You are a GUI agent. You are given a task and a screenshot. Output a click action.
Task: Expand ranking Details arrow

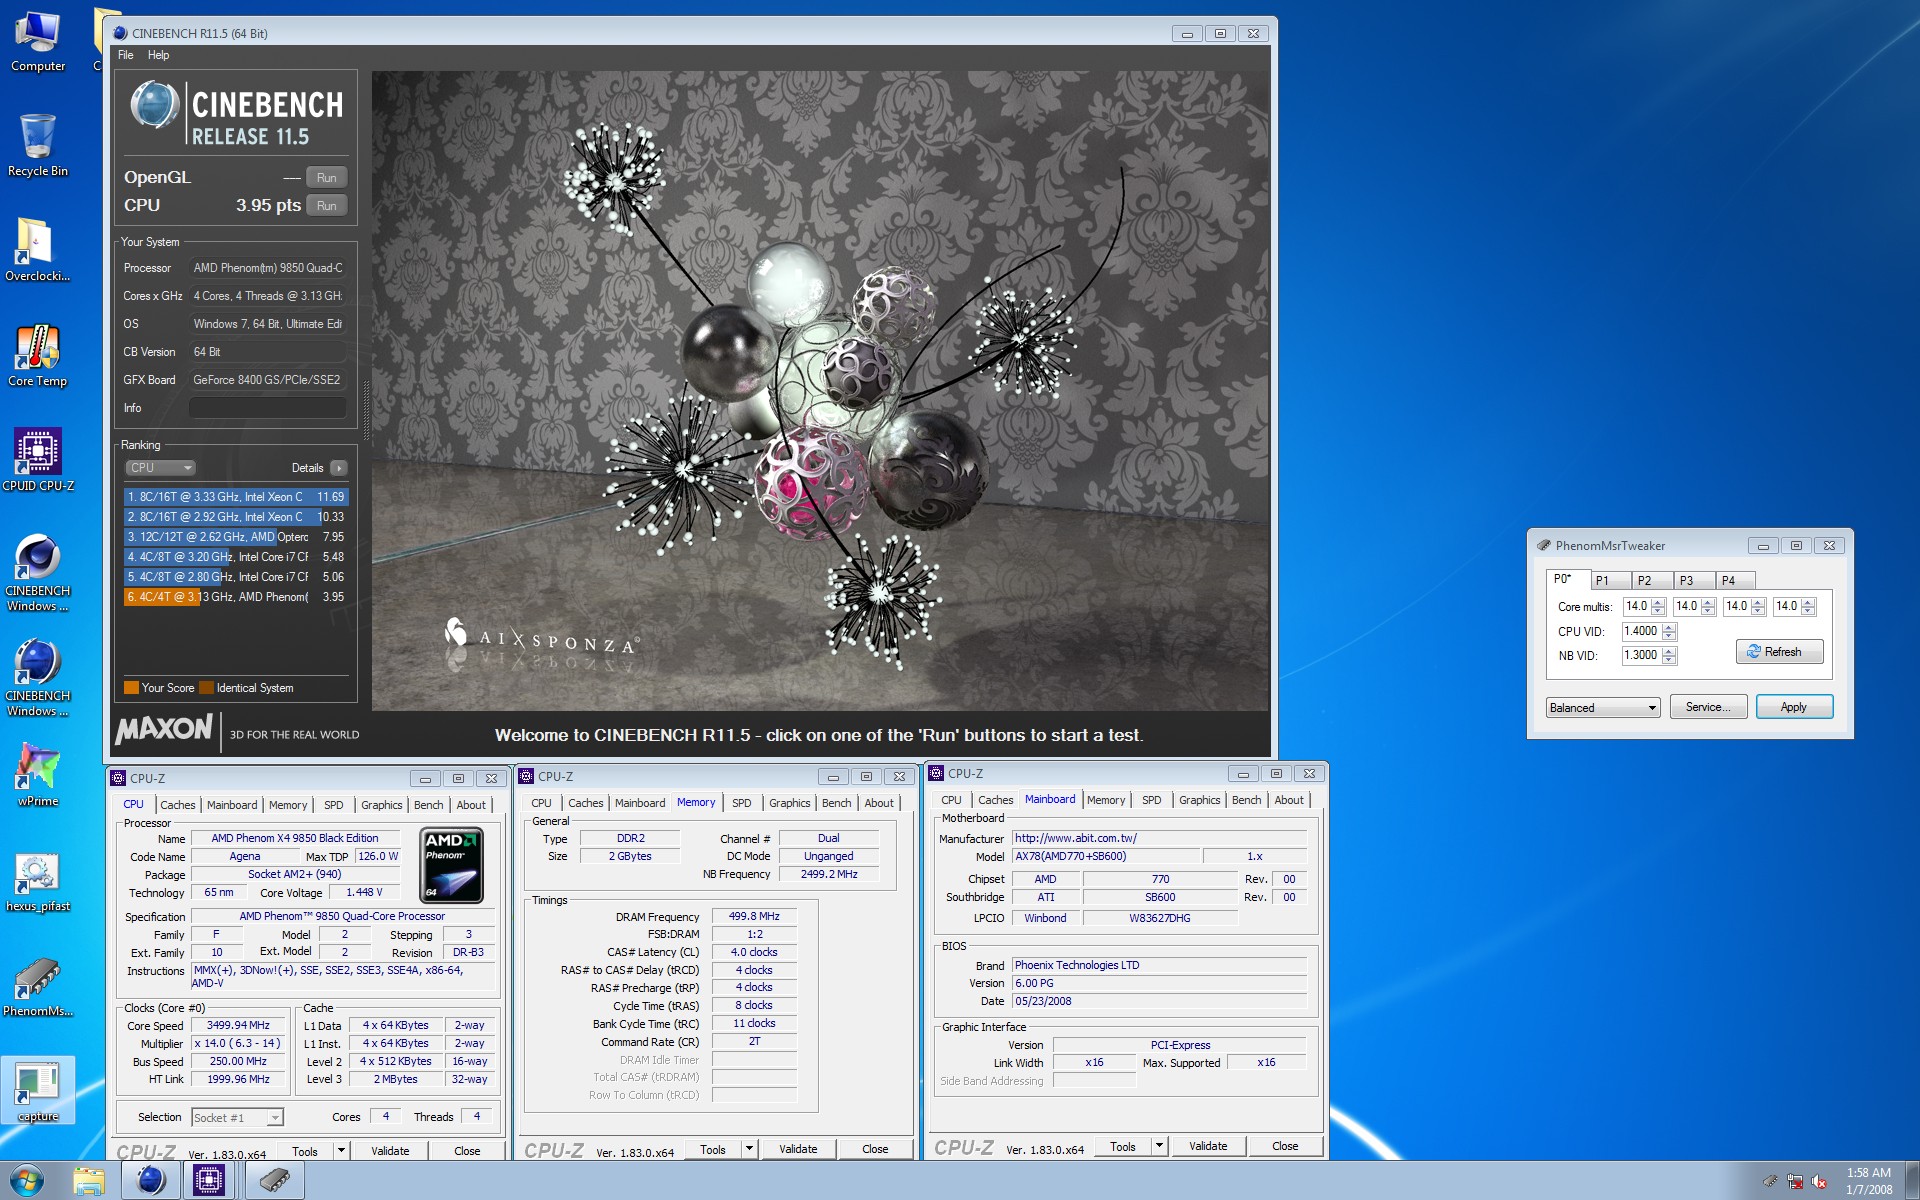[339, 468]
